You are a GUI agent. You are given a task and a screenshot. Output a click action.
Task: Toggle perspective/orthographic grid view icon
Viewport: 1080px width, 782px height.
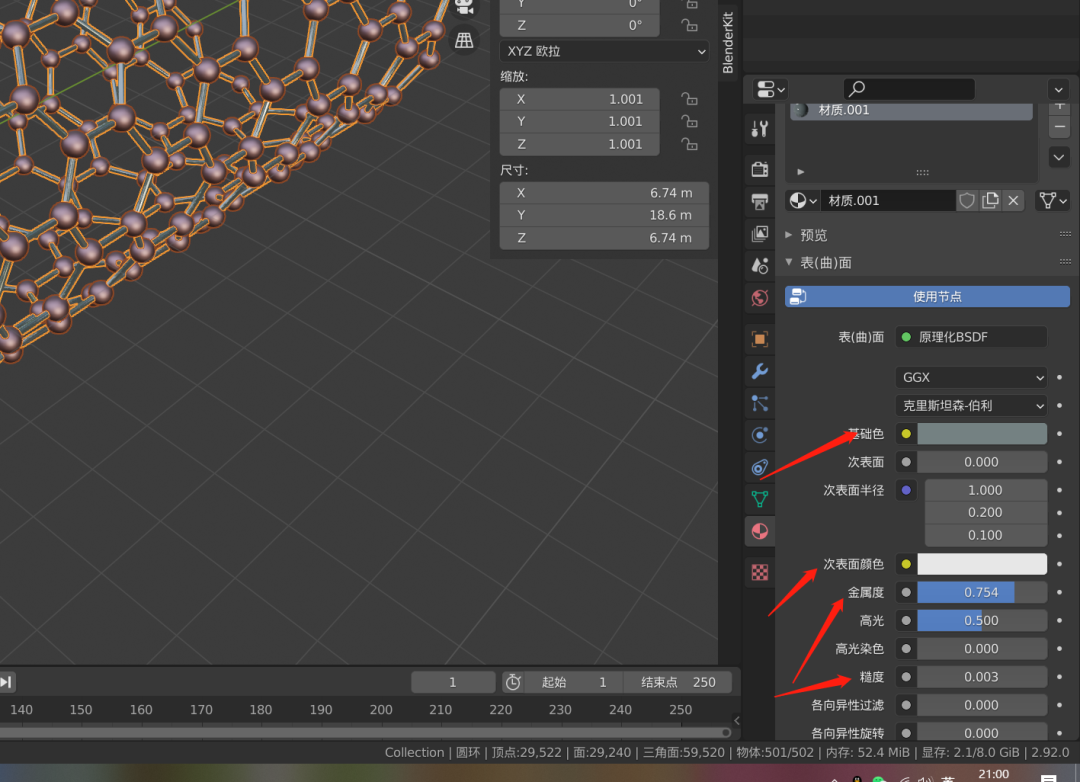point(464,40)
